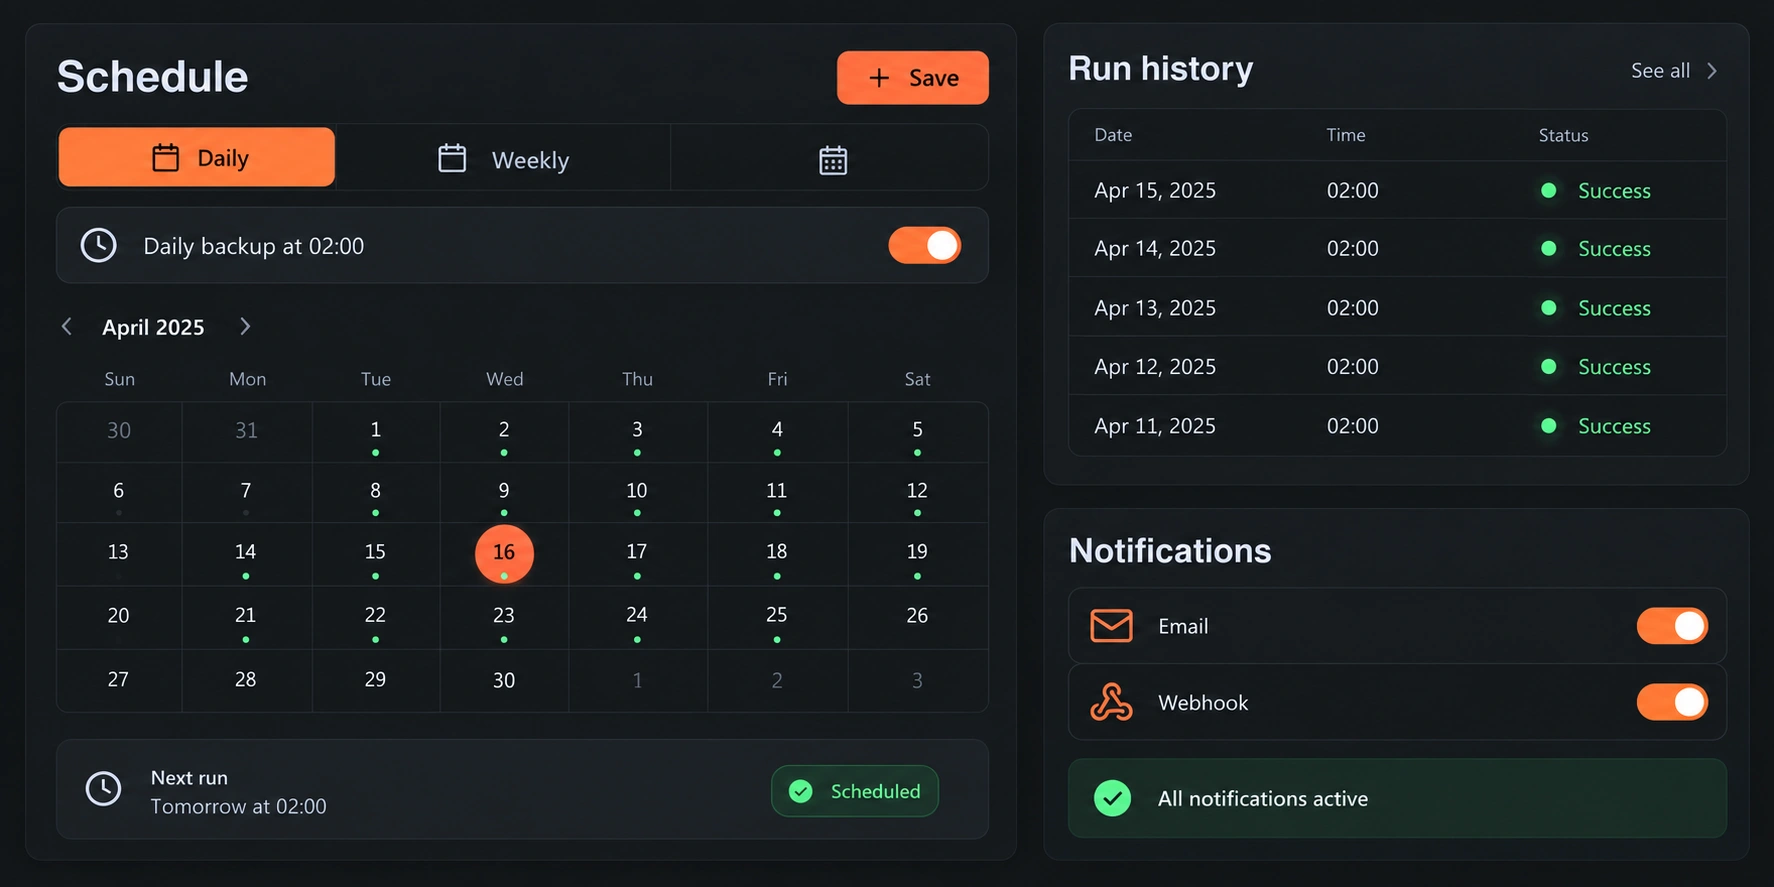Image resolution: width=1774 pixels, height=887 pixels.
Task: Select April 19 in calendar
Action: coord(917,554)
